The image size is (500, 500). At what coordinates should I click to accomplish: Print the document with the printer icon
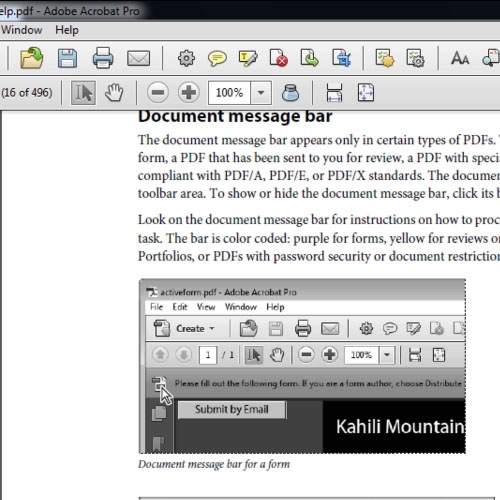coord(103,58)
